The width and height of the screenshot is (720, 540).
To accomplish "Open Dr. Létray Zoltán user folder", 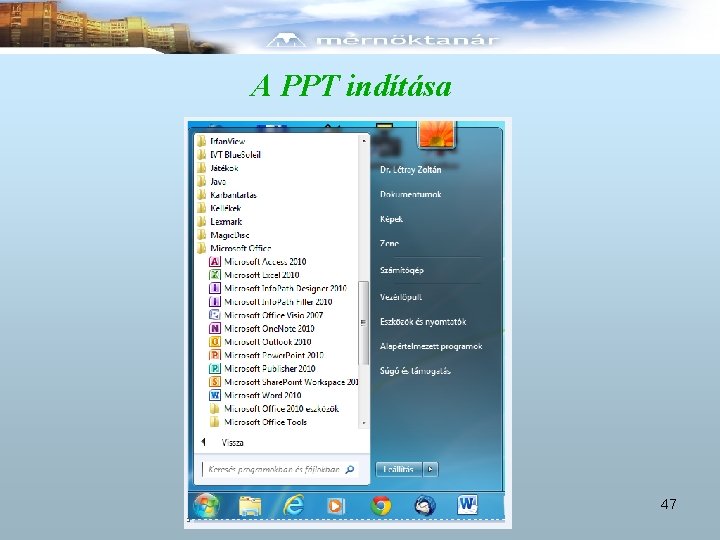I will tap(411, 169).
